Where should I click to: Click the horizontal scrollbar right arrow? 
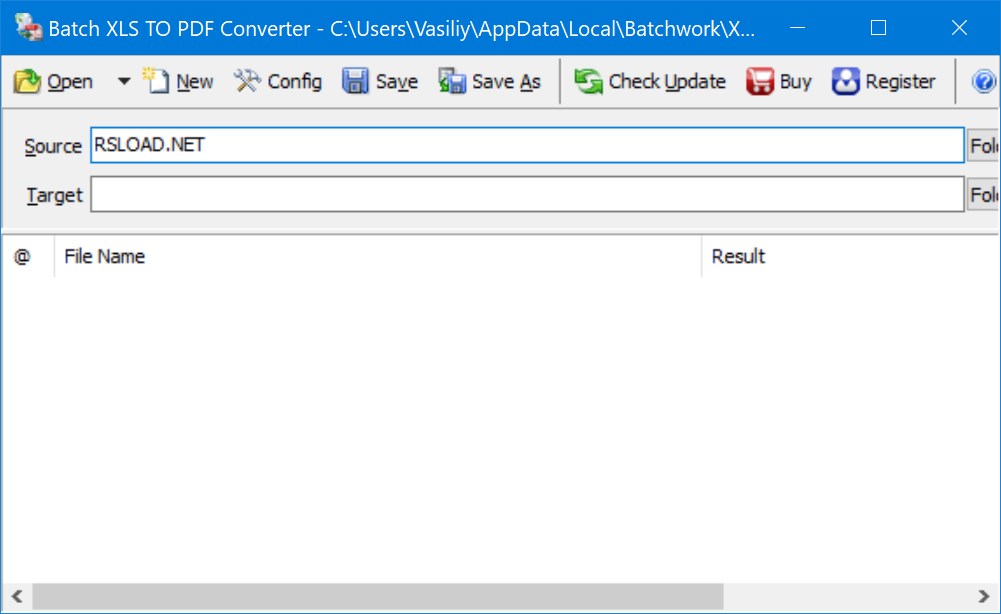[984, 597]
